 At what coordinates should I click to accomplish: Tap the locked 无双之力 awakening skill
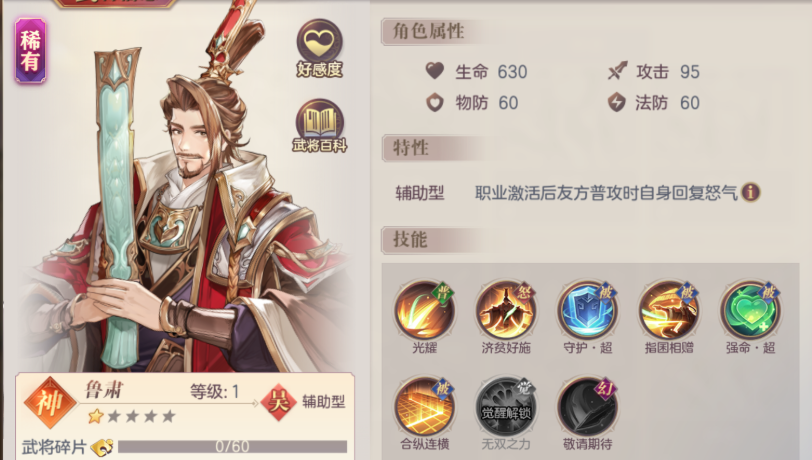click(x=506, y=407)
